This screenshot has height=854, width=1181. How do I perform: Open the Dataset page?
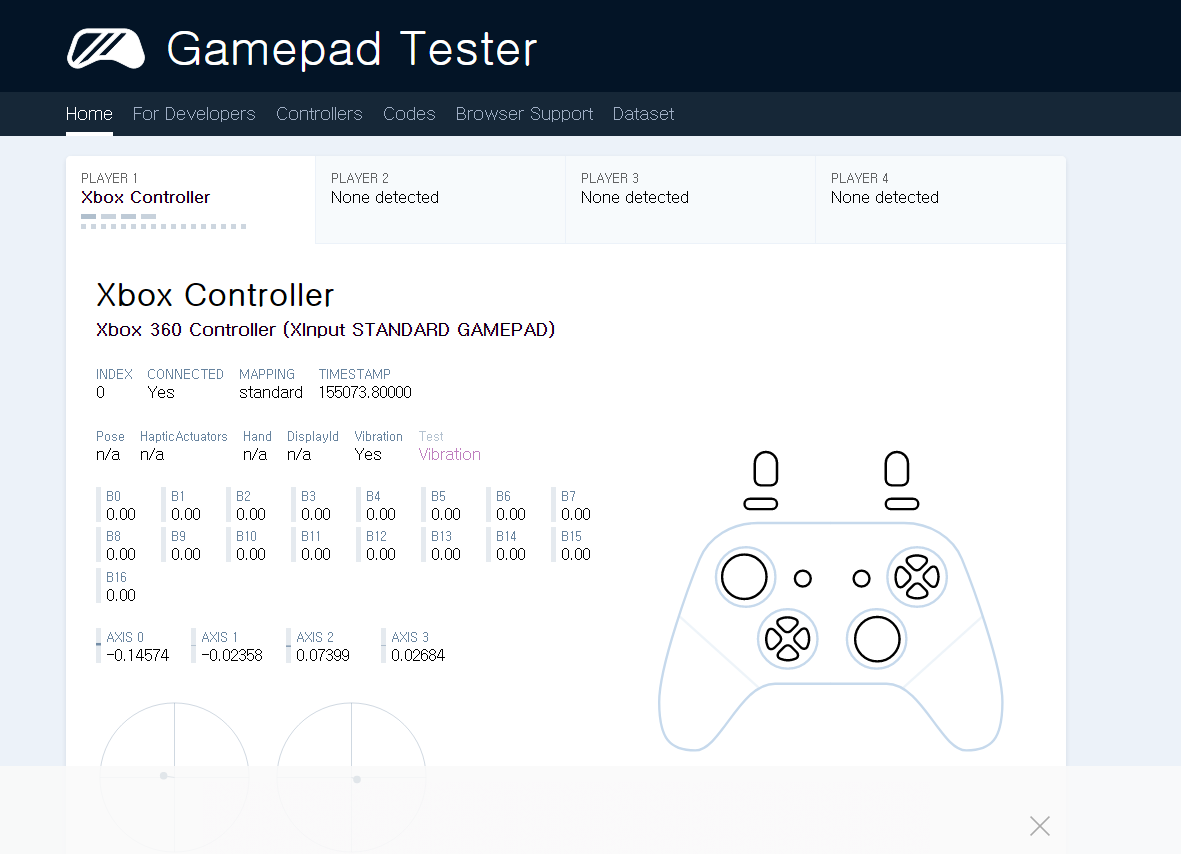[x=643, y=114]
